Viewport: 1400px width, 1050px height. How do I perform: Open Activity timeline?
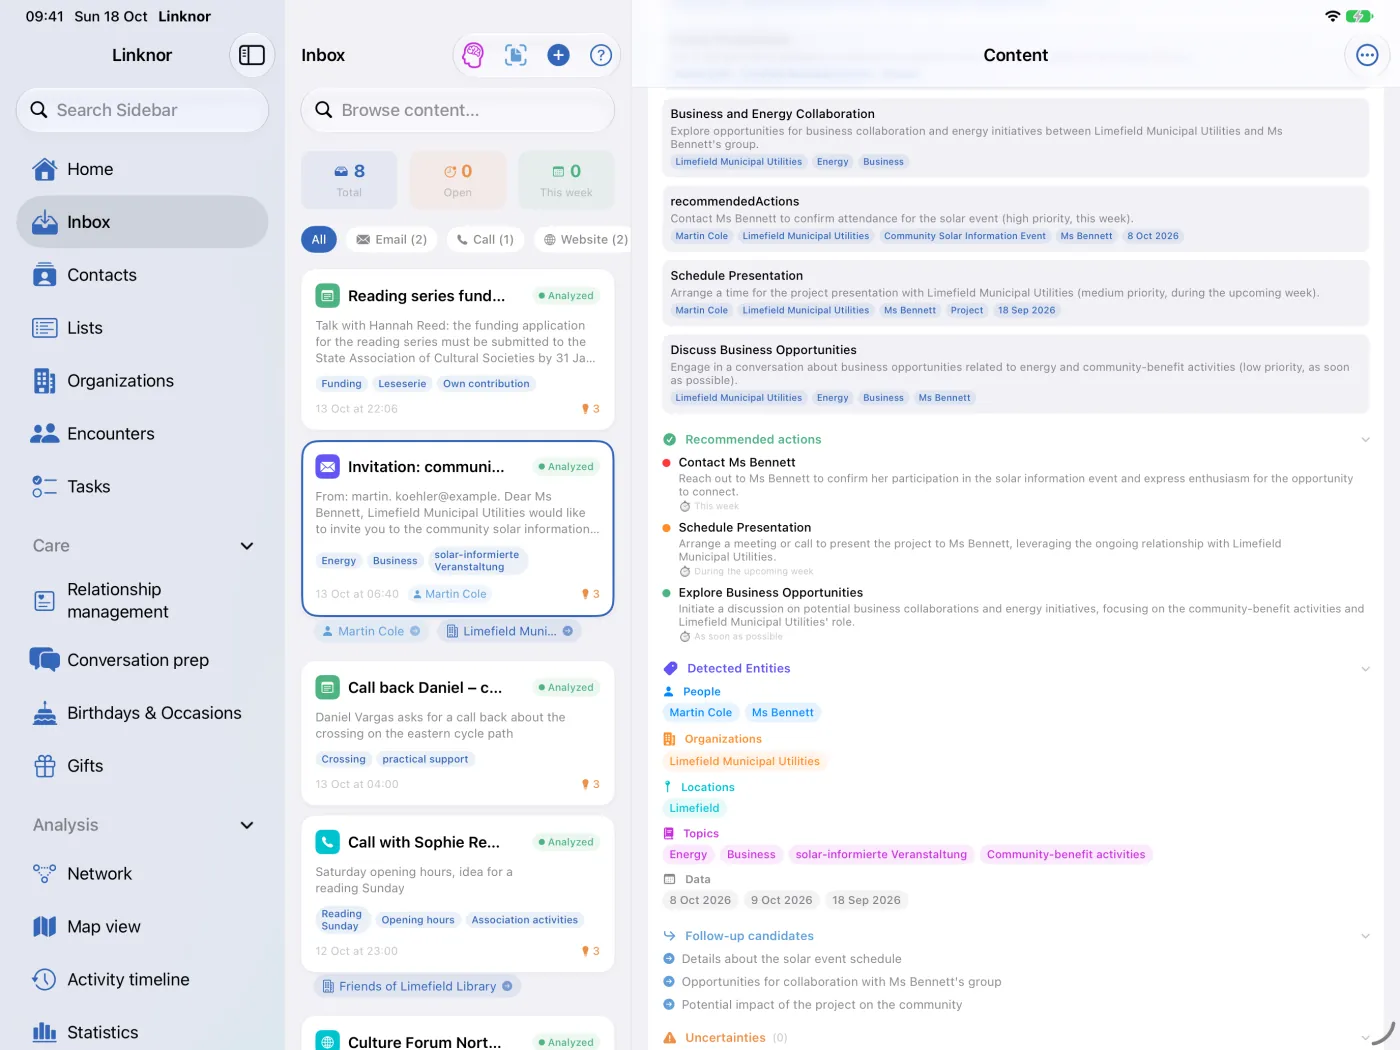[x=142, y=980]
